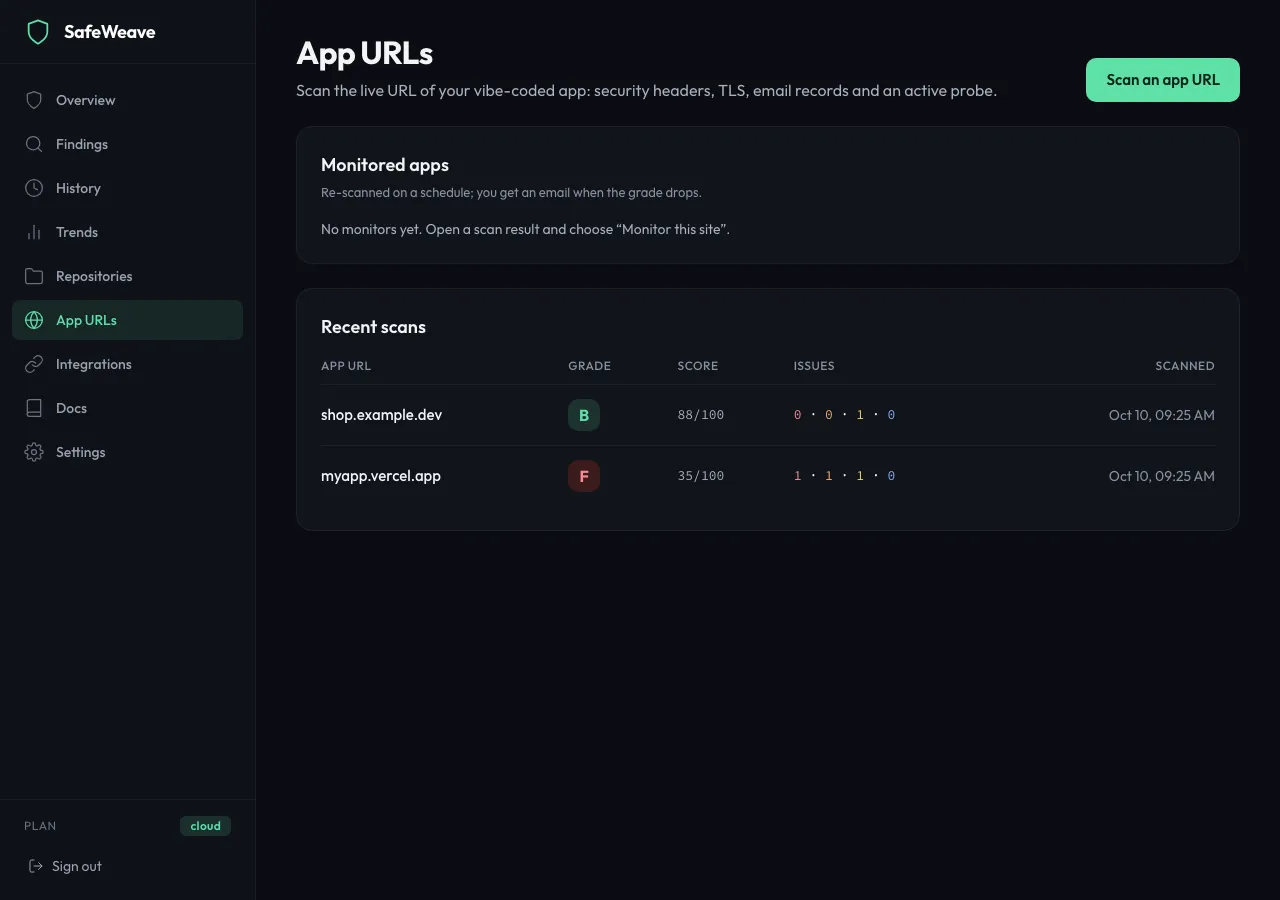Image resolution: width=1280 pixels, height=900 pixels.
Task: Click the Overview shield icon
Action: tap(34, 100)
